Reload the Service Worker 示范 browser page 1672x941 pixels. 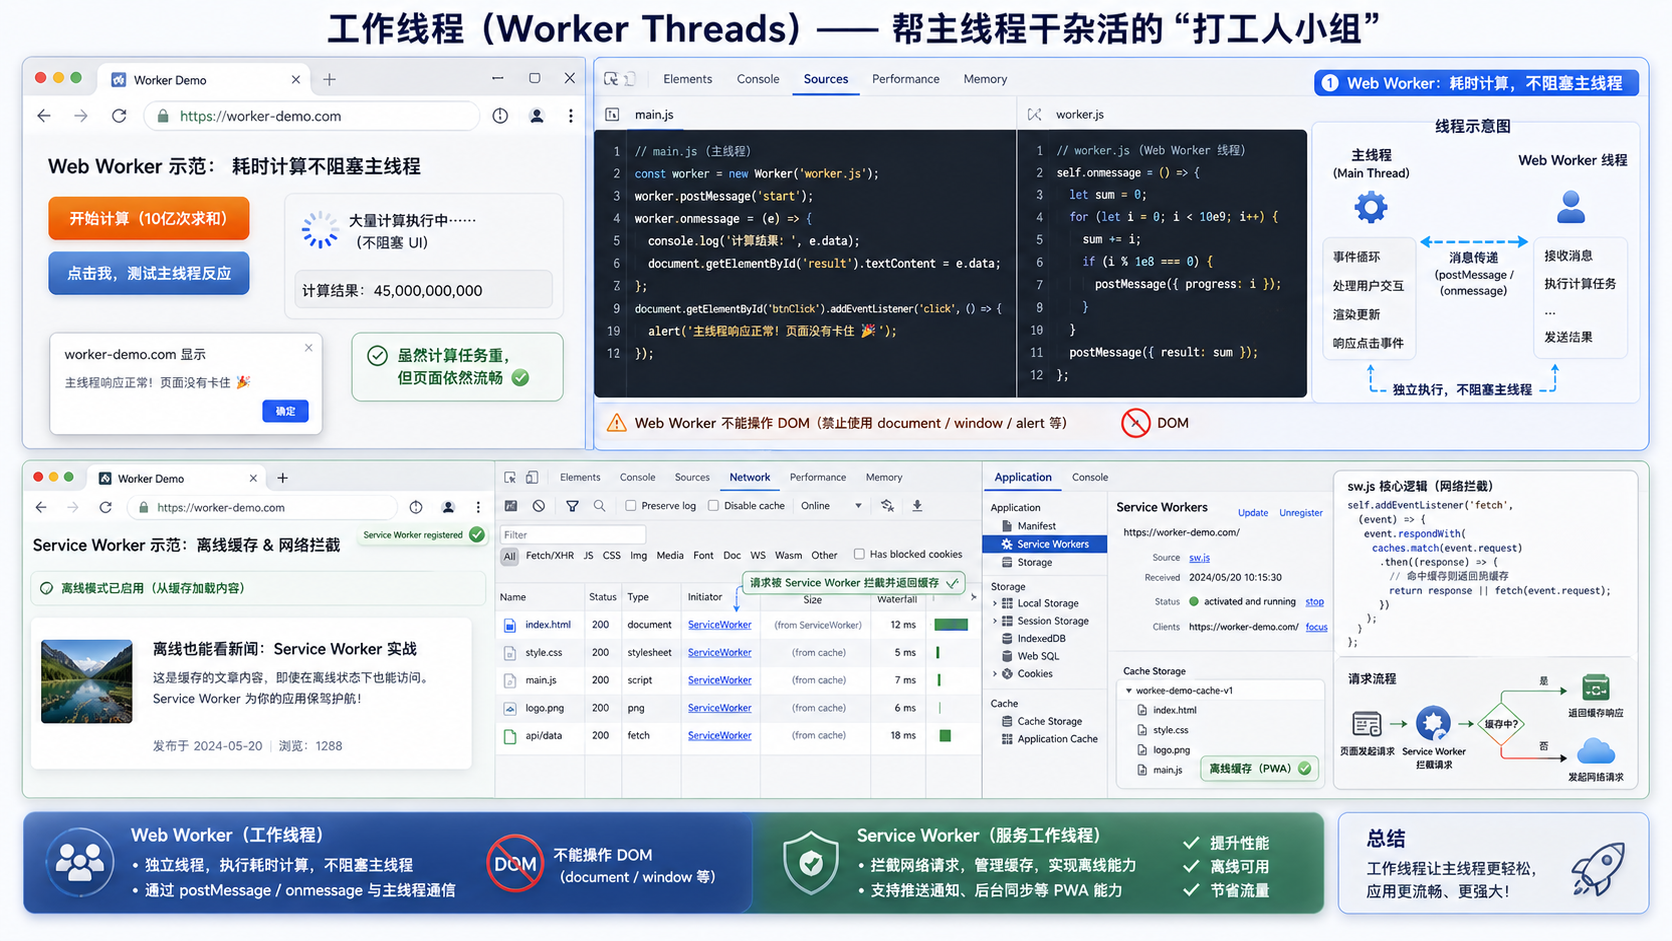(105, 507)
